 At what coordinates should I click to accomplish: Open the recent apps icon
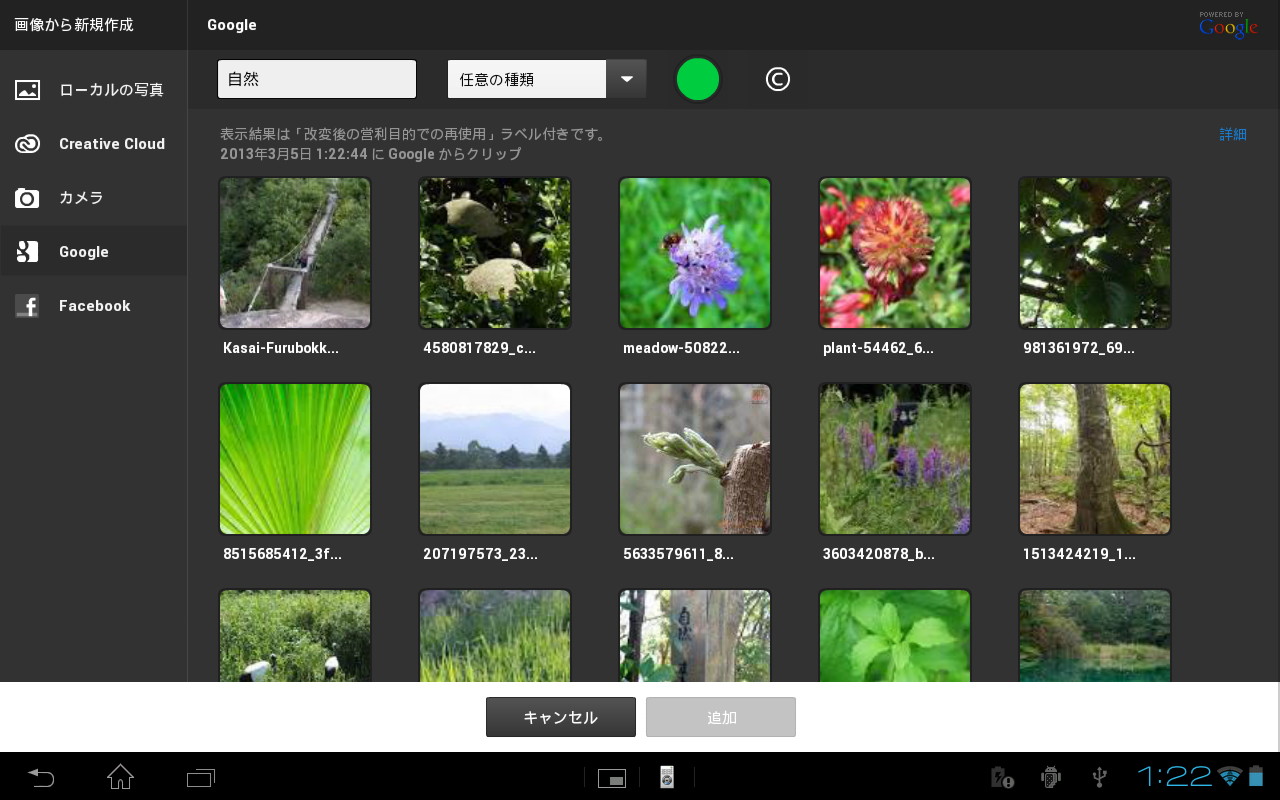(200, 777)
